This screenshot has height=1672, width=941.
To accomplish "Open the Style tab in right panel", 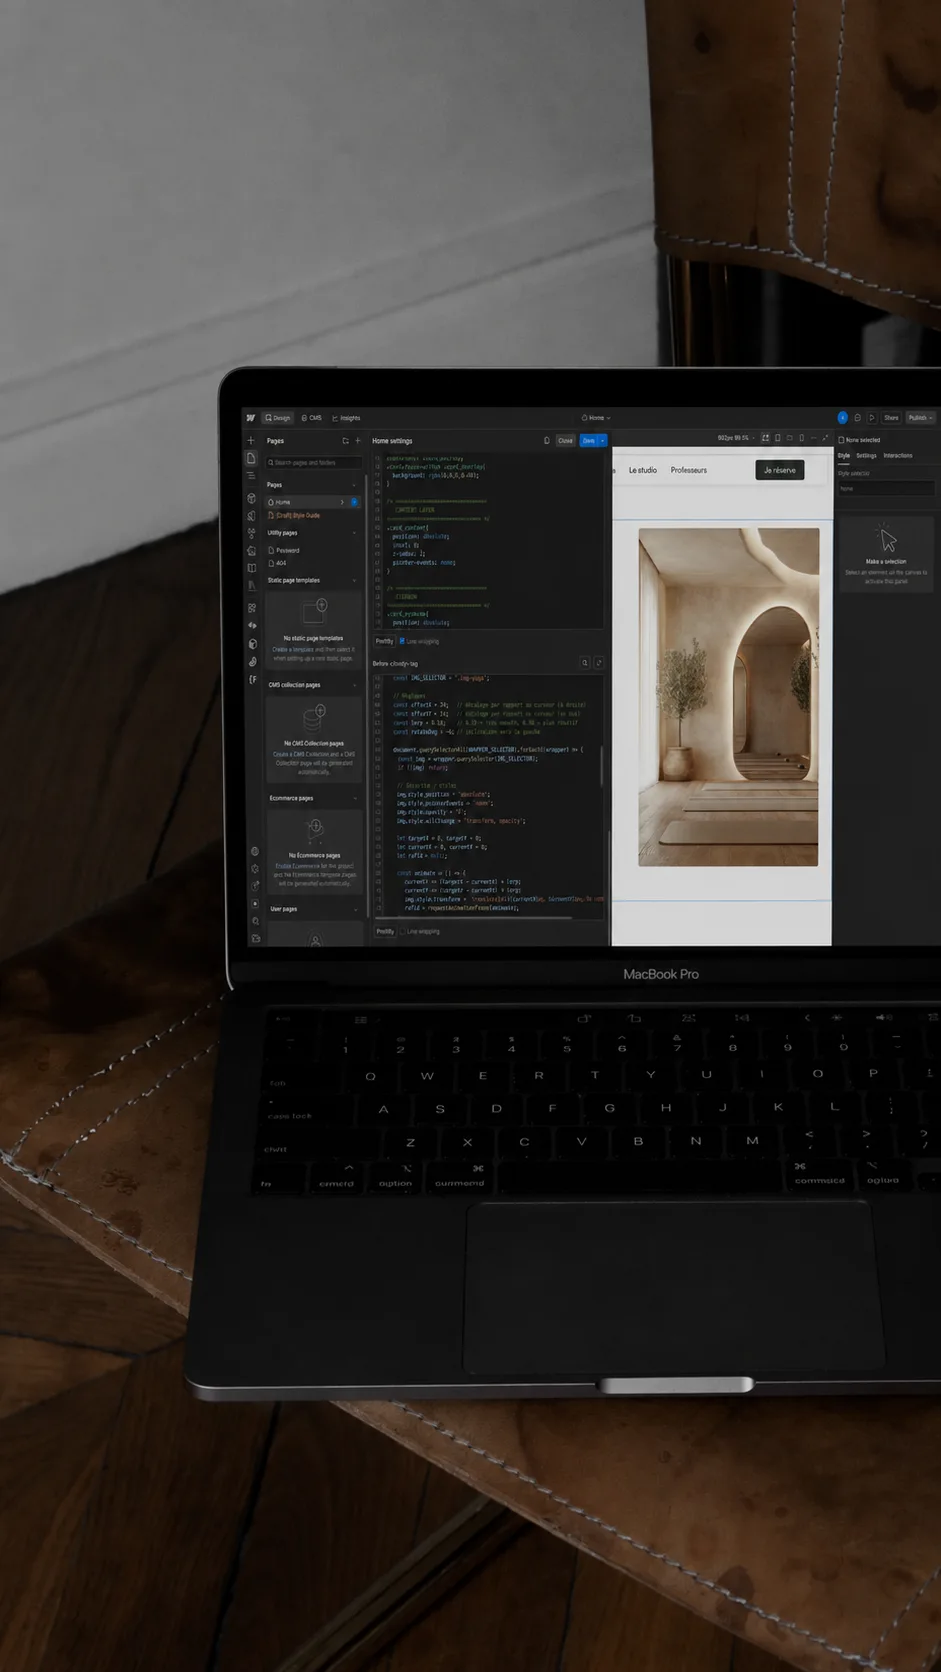I will tap(844, 455).
